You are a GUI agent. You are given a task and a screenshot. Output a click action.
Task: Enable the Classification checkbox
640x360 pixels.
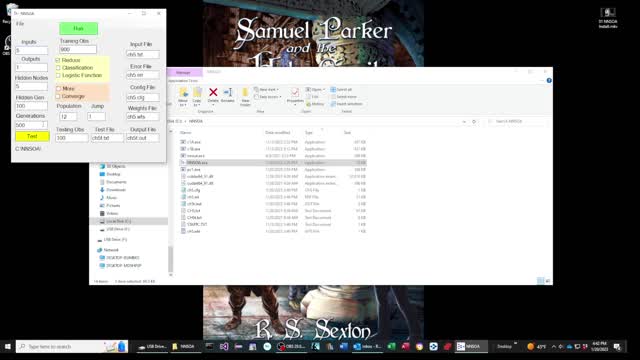[x=58, y=68]
